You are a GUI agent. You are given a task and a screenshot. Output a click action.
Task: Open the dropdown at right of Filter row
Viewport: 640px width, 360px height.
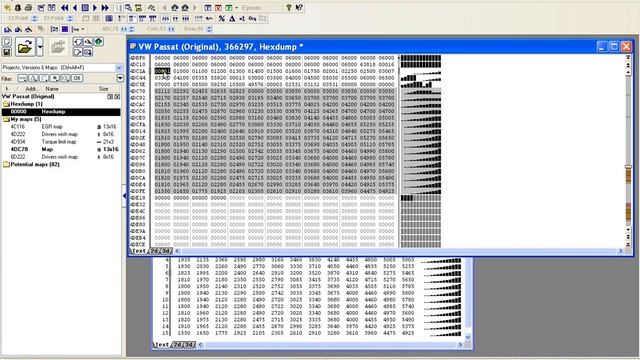[120, 78]
